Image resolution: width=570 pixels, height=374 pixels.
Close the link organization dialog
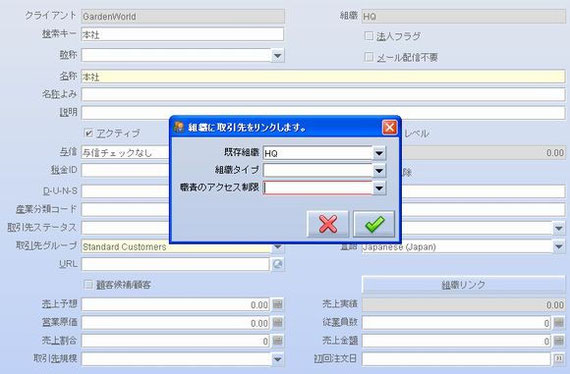click(389, 128)
